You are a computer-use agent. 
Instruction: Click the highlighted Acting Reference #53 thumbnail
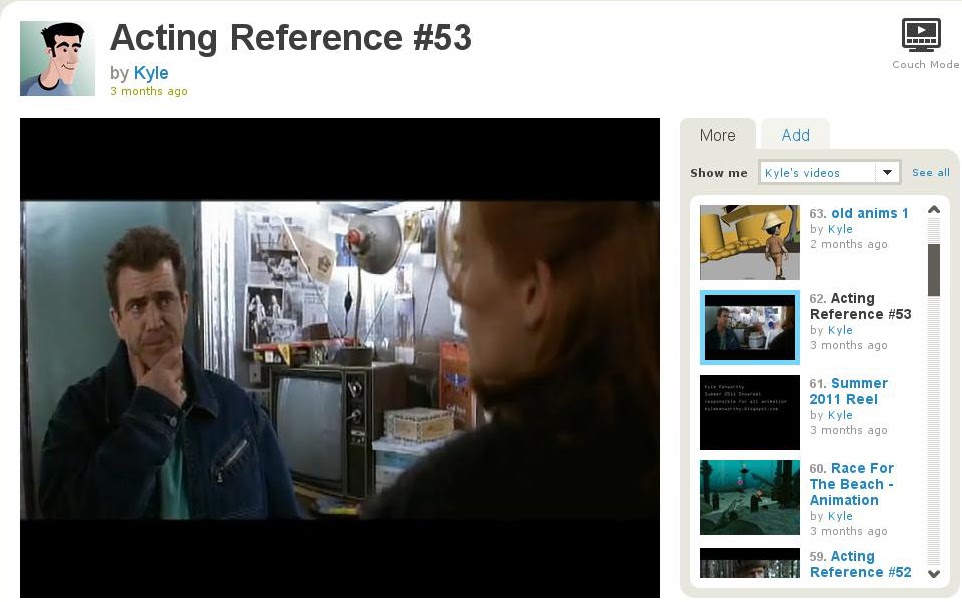click(750, 327)
